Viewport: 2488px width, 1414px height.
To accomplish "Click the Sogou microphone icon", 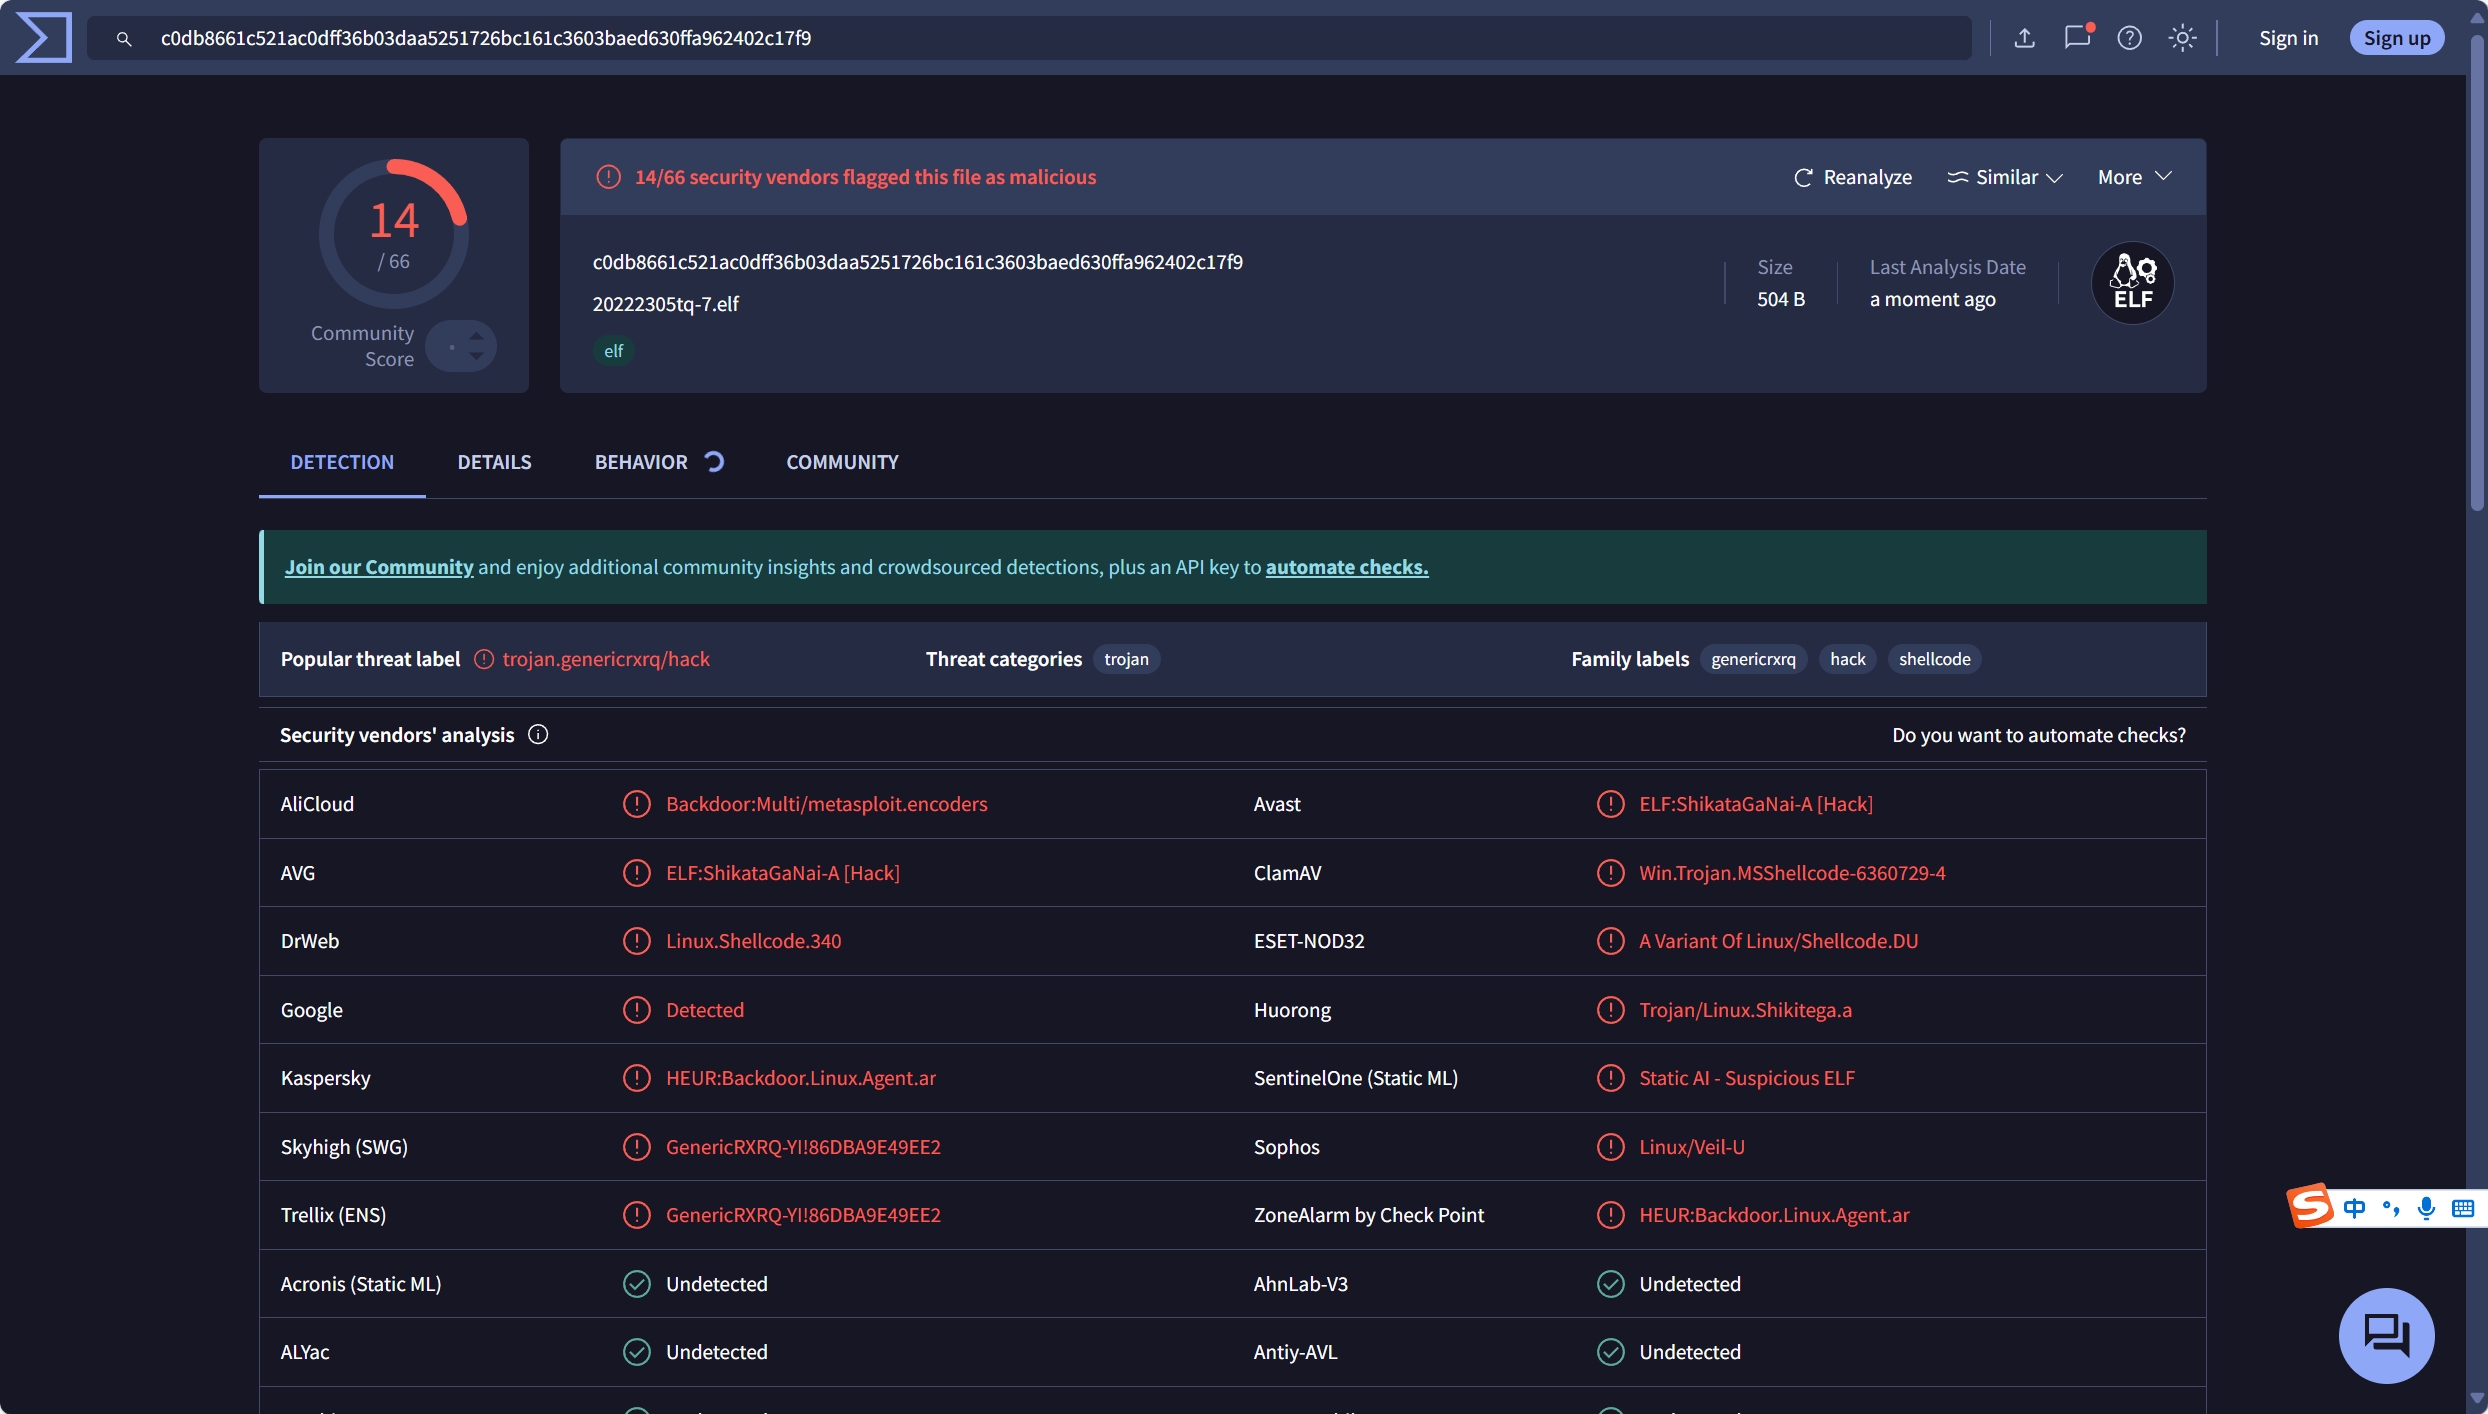I will coord(2426,1208).
